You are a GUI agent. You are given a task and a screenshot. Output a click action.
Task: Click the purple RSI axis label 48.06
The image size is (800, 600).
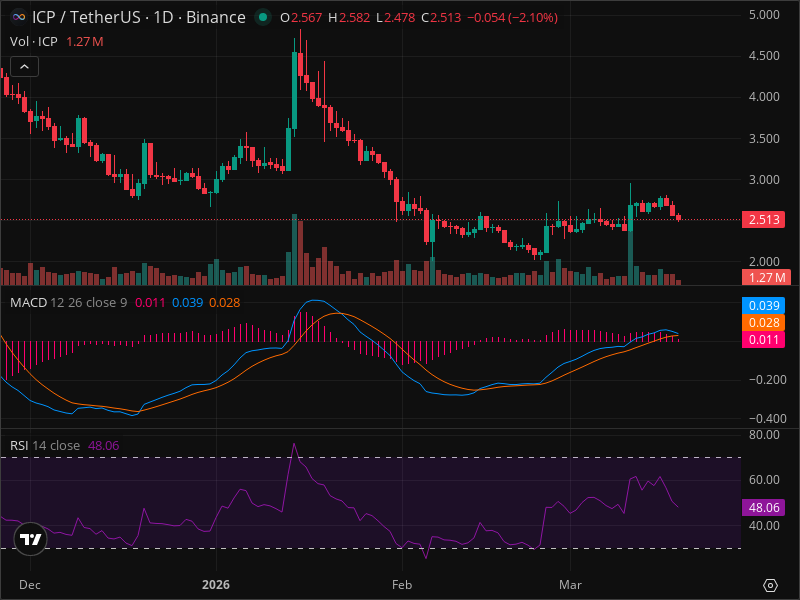pos(763,507)
